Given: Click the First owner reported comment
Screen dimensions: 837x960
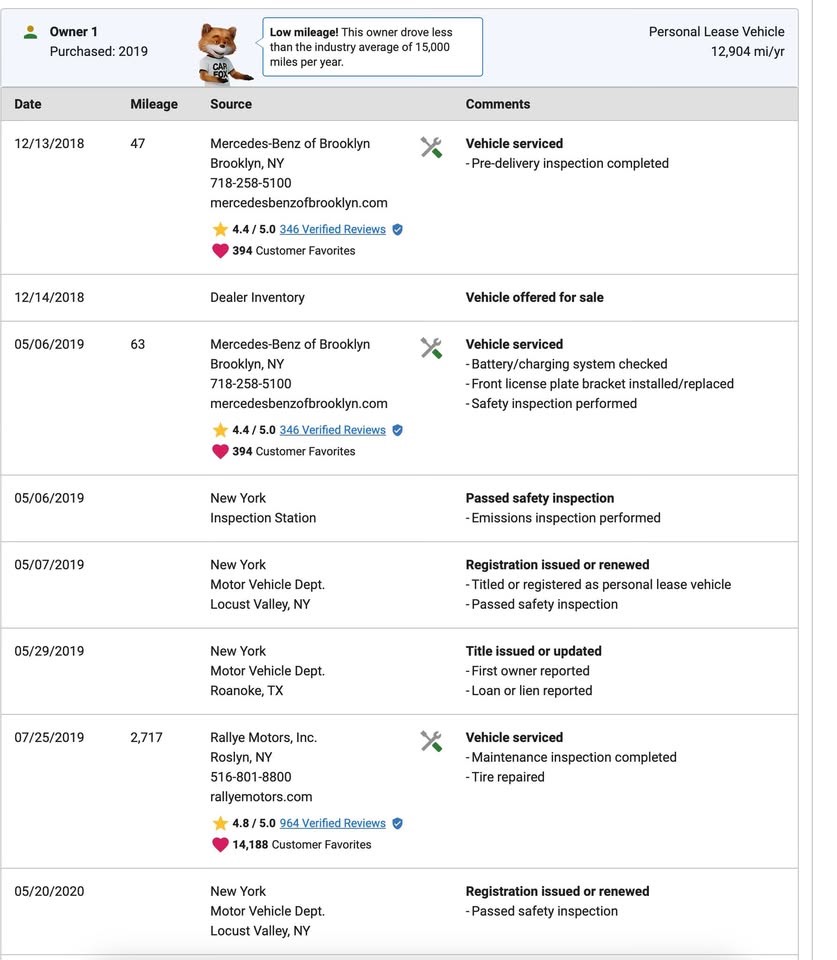Looking at the screenshot, I should 528,671.
